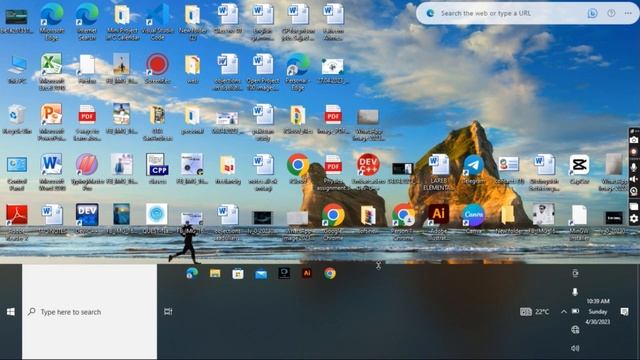Switch to Illustrator in the taskbar
The width and height of the screenshot is (640, 360).
pos(307,273)
